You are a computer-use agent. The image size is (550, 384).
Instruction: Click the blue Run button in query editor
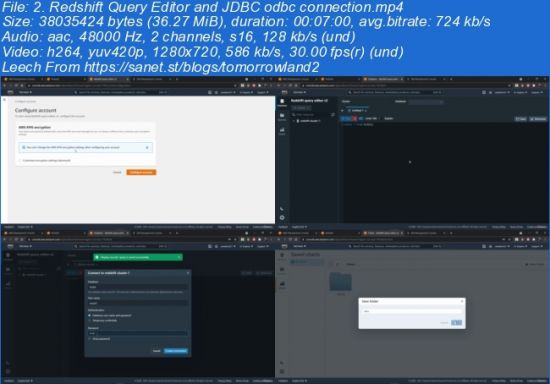(346, 119)
